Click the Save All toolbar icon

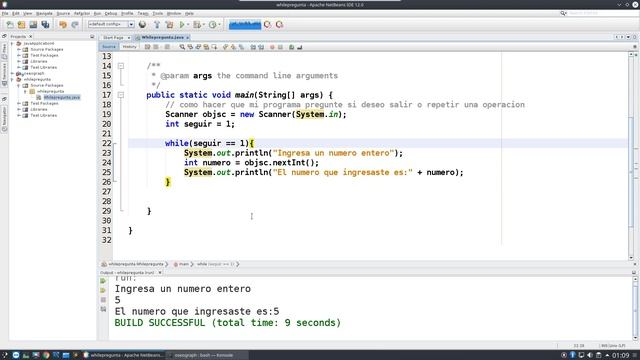pyautogui.click(x=45, y=25)
